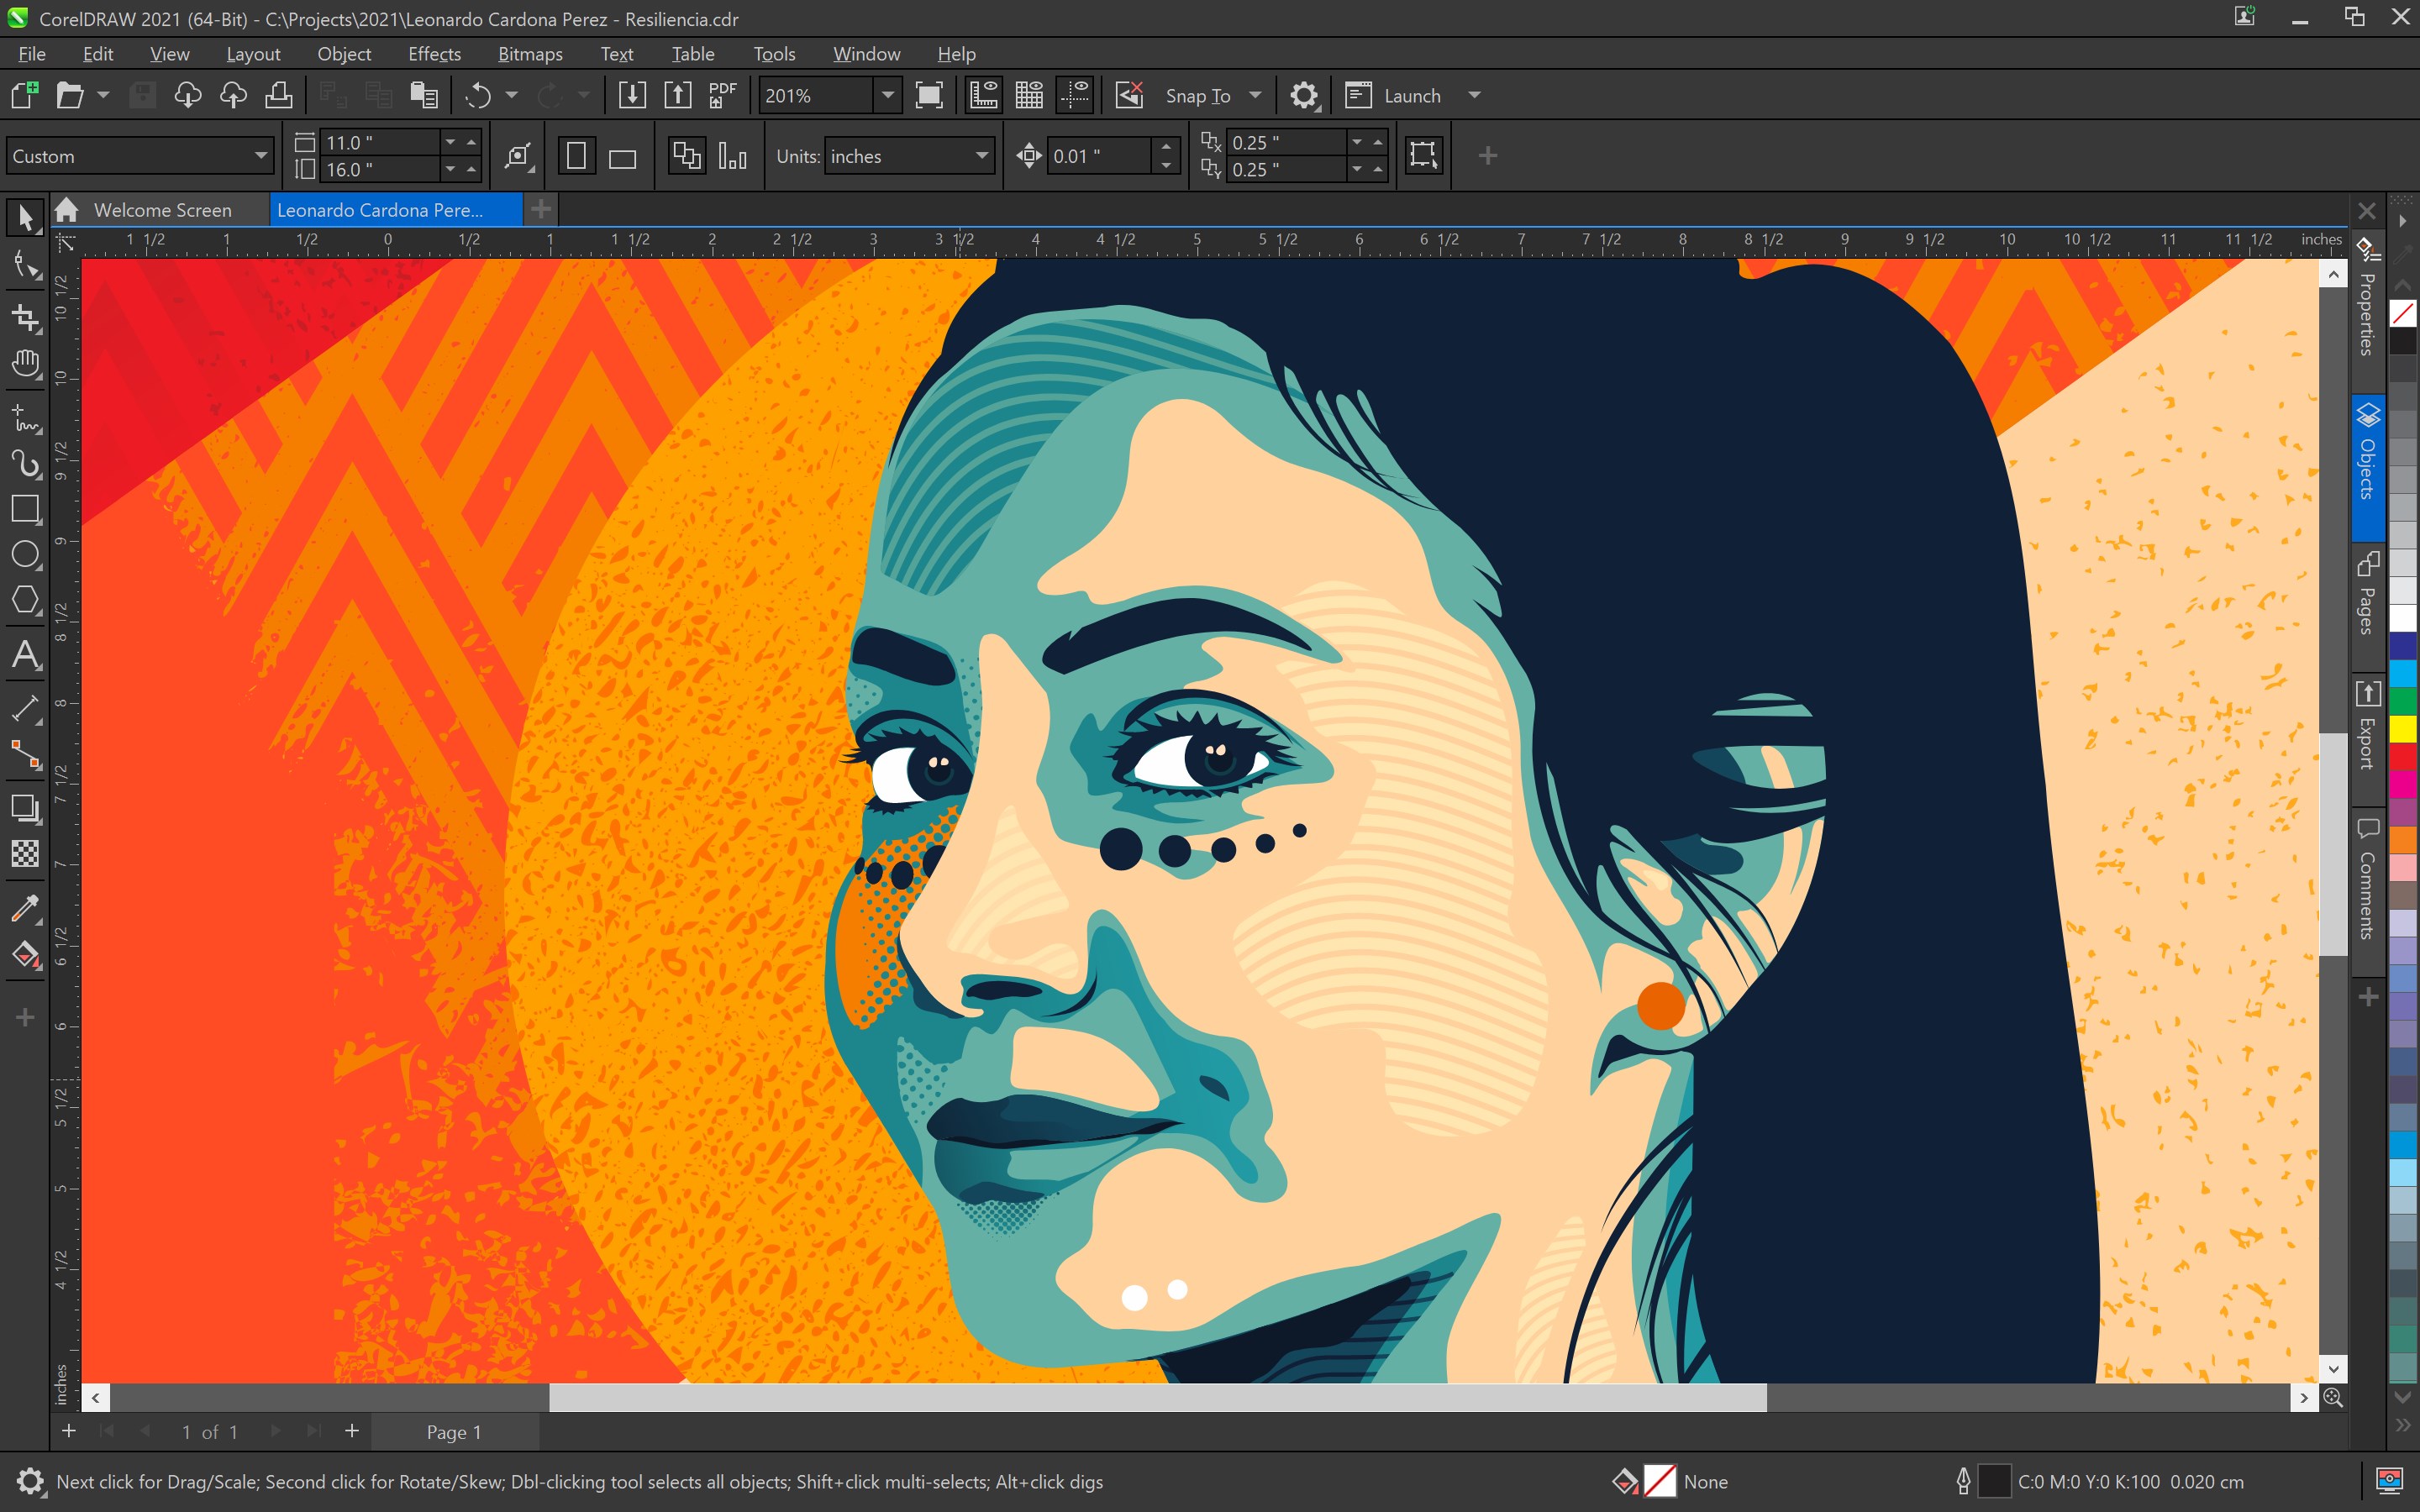Select the Pan tool
2420x1512 pixels.
(25, 363)
